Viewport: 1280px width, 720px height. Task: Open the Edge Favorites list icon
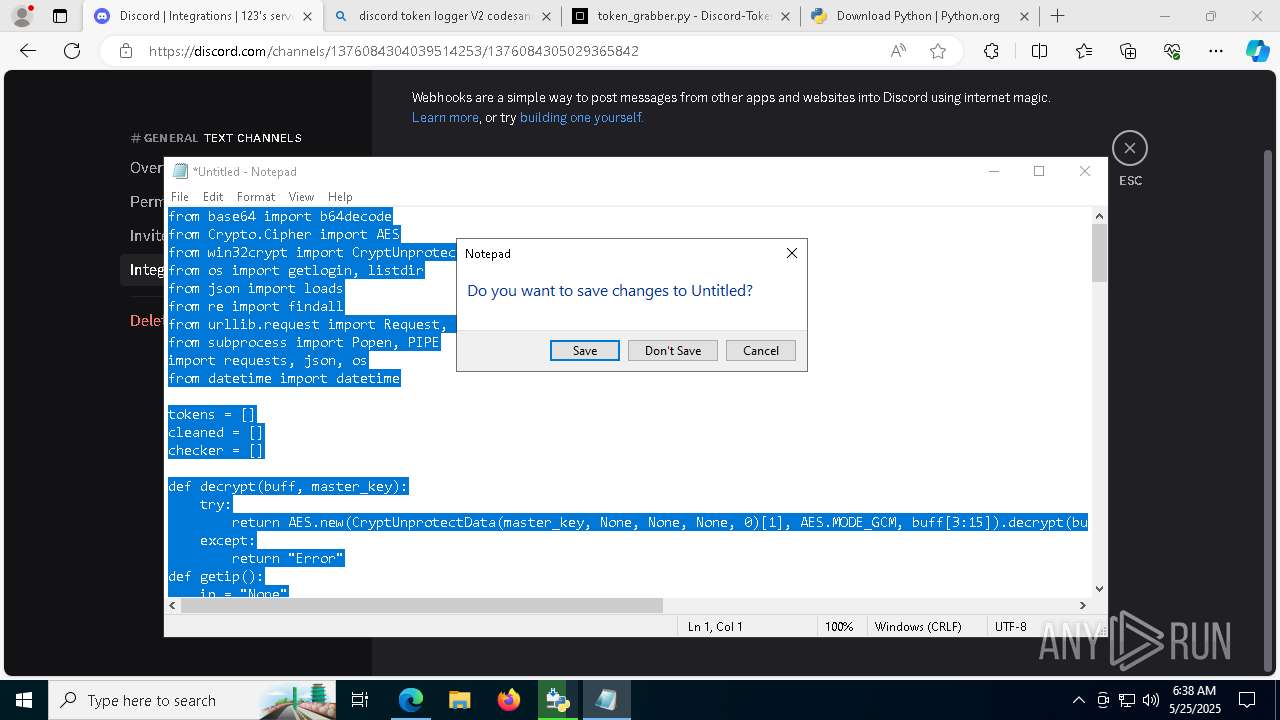1084,51
